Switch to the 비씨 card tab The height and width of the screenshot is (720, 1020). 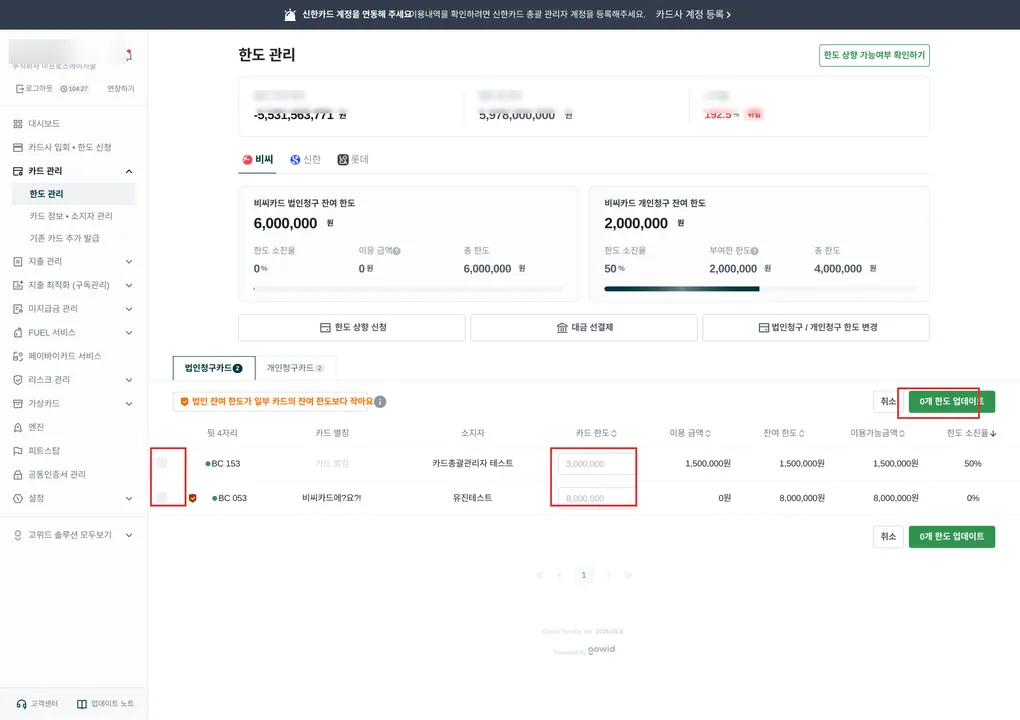click(258, 159)
